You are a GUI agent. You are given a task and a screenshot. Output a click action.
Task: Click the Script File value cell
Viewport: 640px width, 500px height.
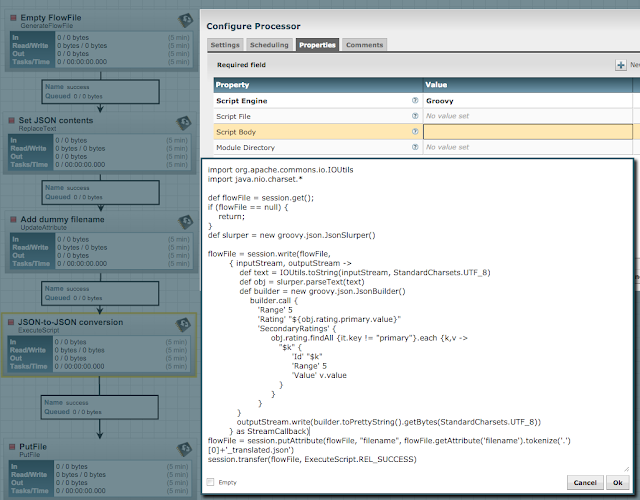(x=528, y=116)
